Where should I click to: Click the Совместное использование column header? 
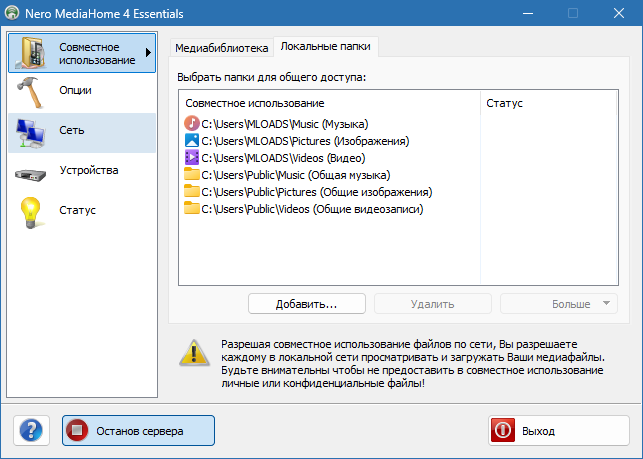tap(329, 103)
